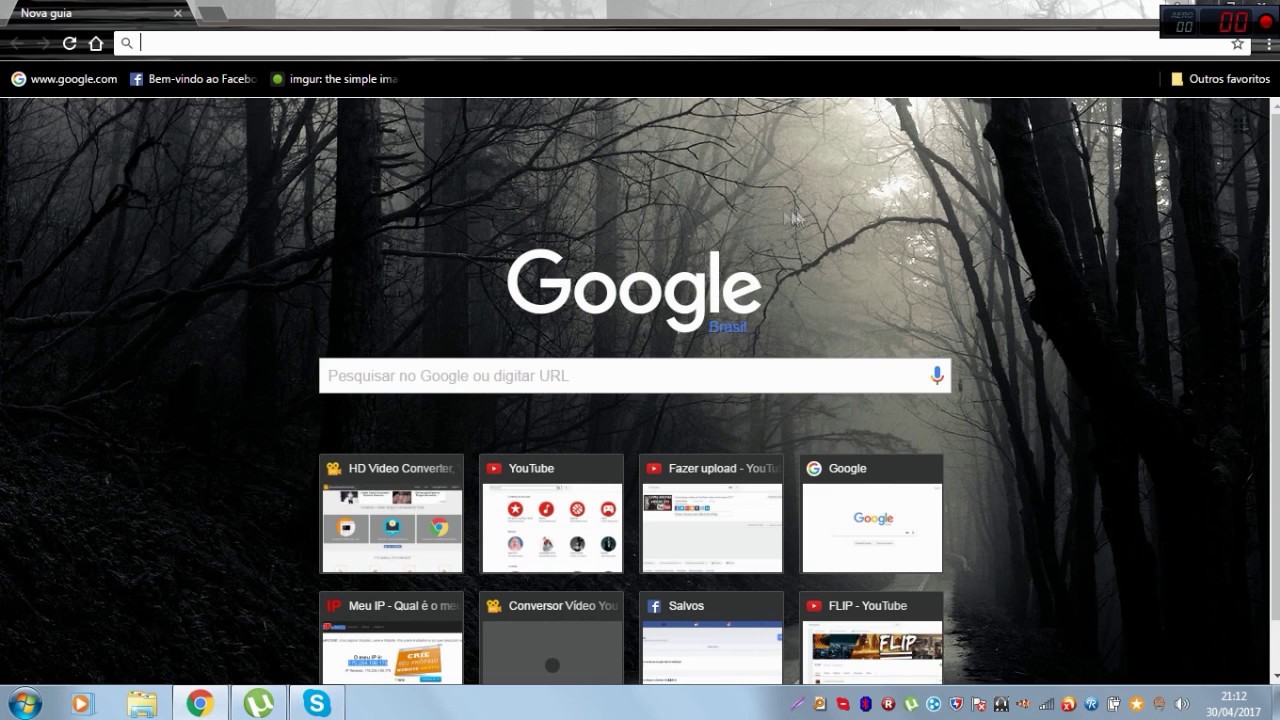Click the Home icon in toolbar
The height and width of the screenshot is (720, 1280).
click(96, 43)
